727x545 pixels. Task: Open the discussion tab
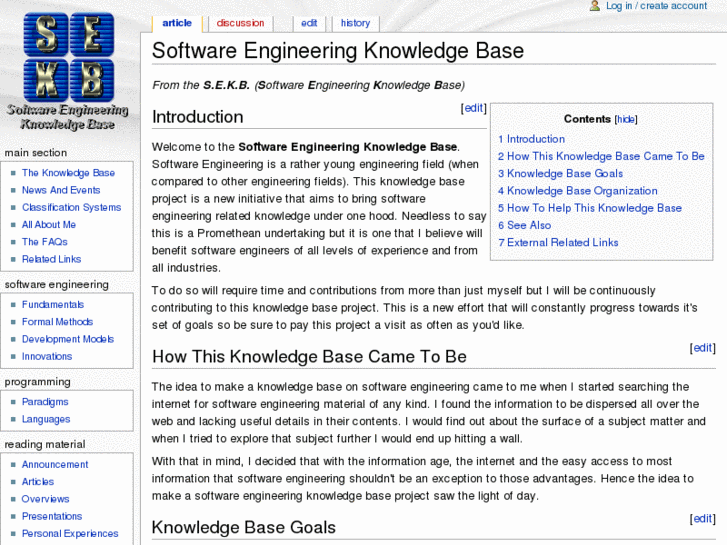click(x=240, y=23)
